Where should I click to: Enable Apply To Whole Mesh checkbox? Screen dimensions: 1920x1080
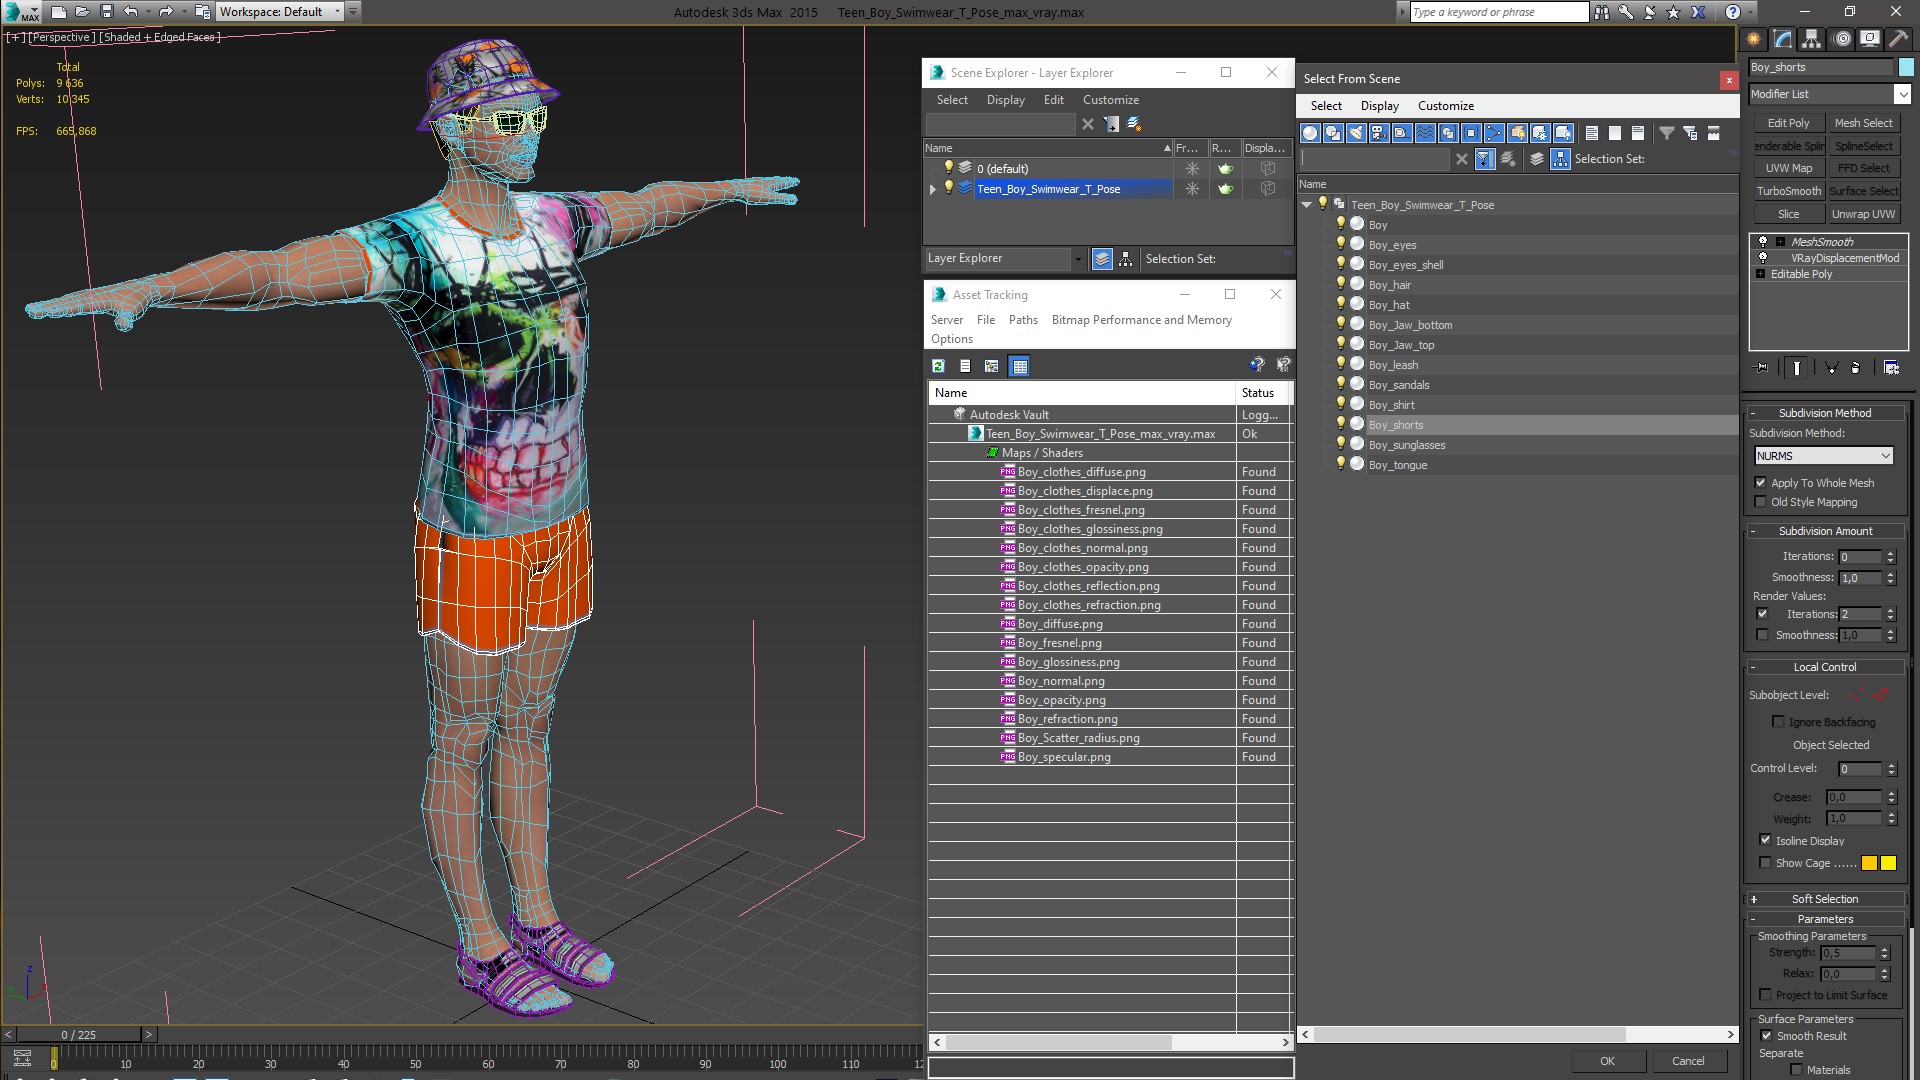point(1761,483)
